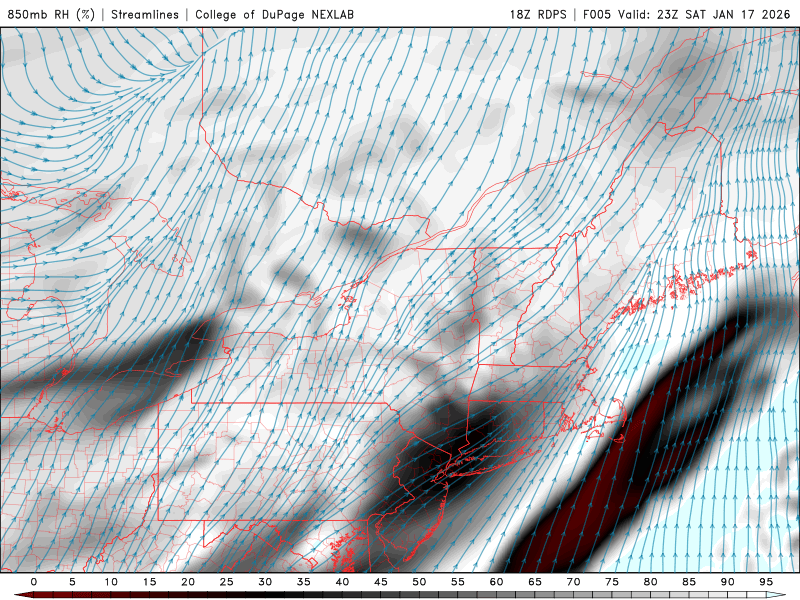Choose the '60' label on the scale
This screenshot has width=800, height=600.
coord(496,582)
